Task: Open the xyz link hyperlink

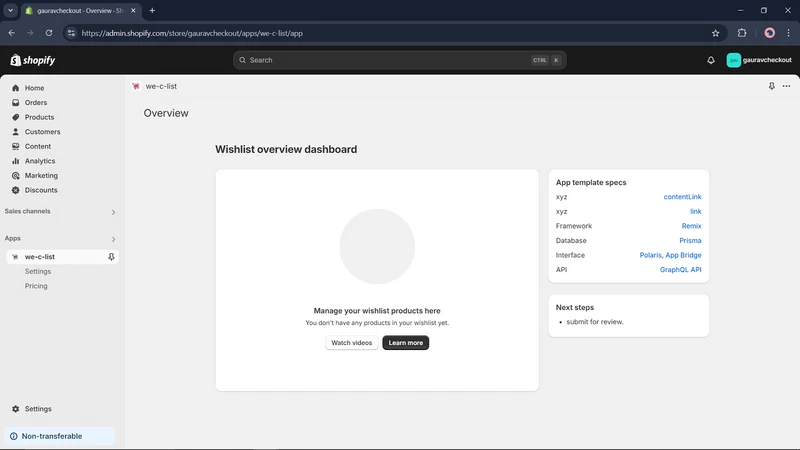Action: [x=695, y=211]
